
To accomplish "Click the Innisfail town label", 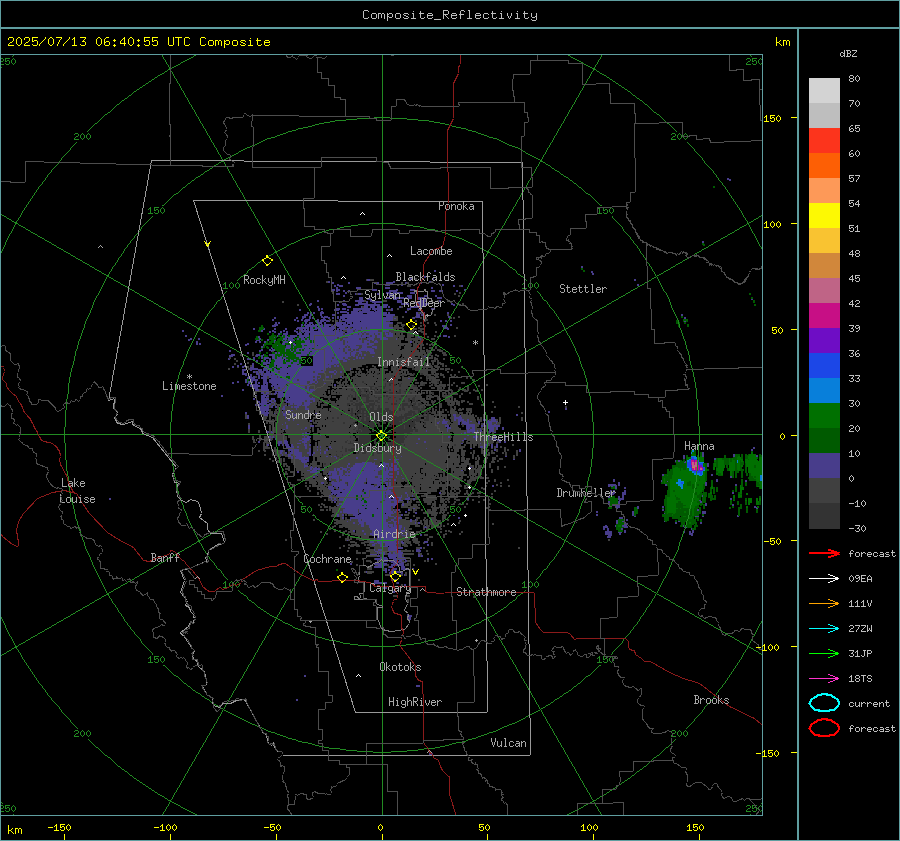I will point(403,362).
